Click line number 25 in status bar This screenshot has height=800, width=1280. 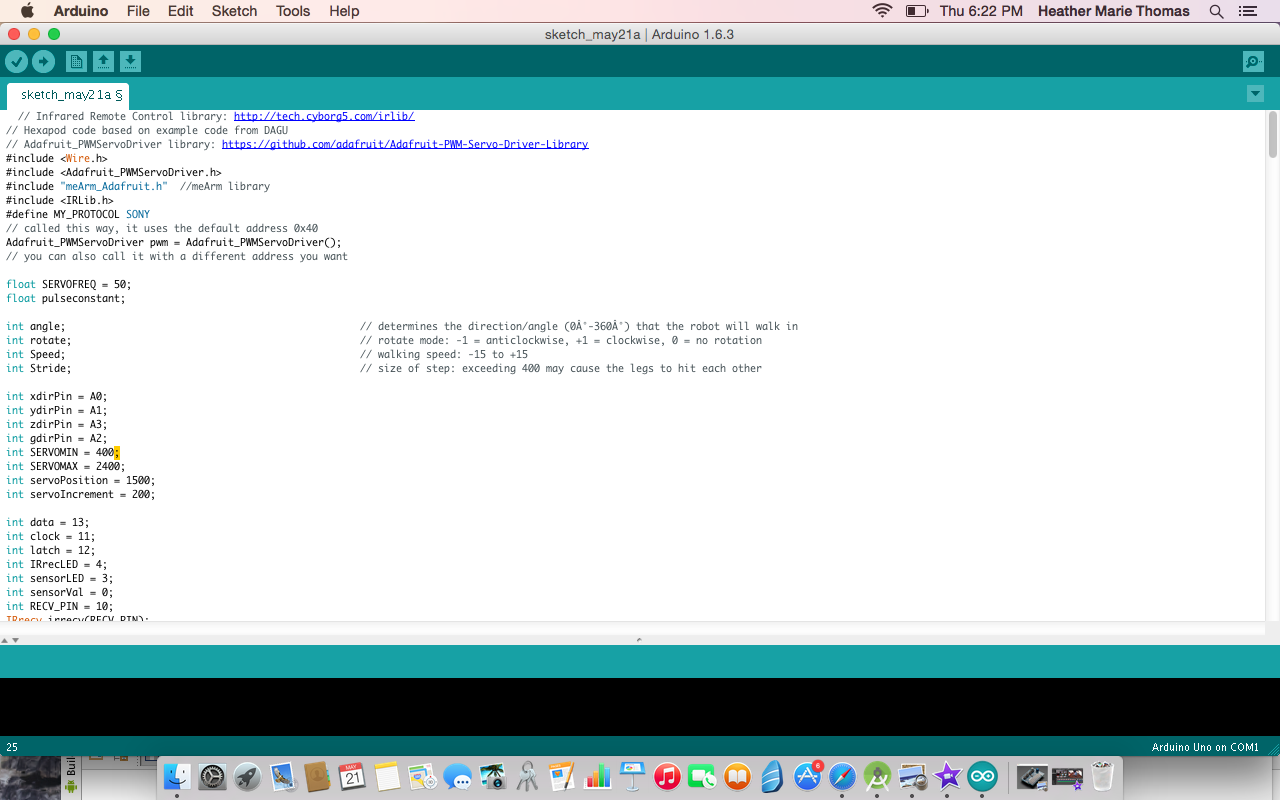click(x=12, y=747)
